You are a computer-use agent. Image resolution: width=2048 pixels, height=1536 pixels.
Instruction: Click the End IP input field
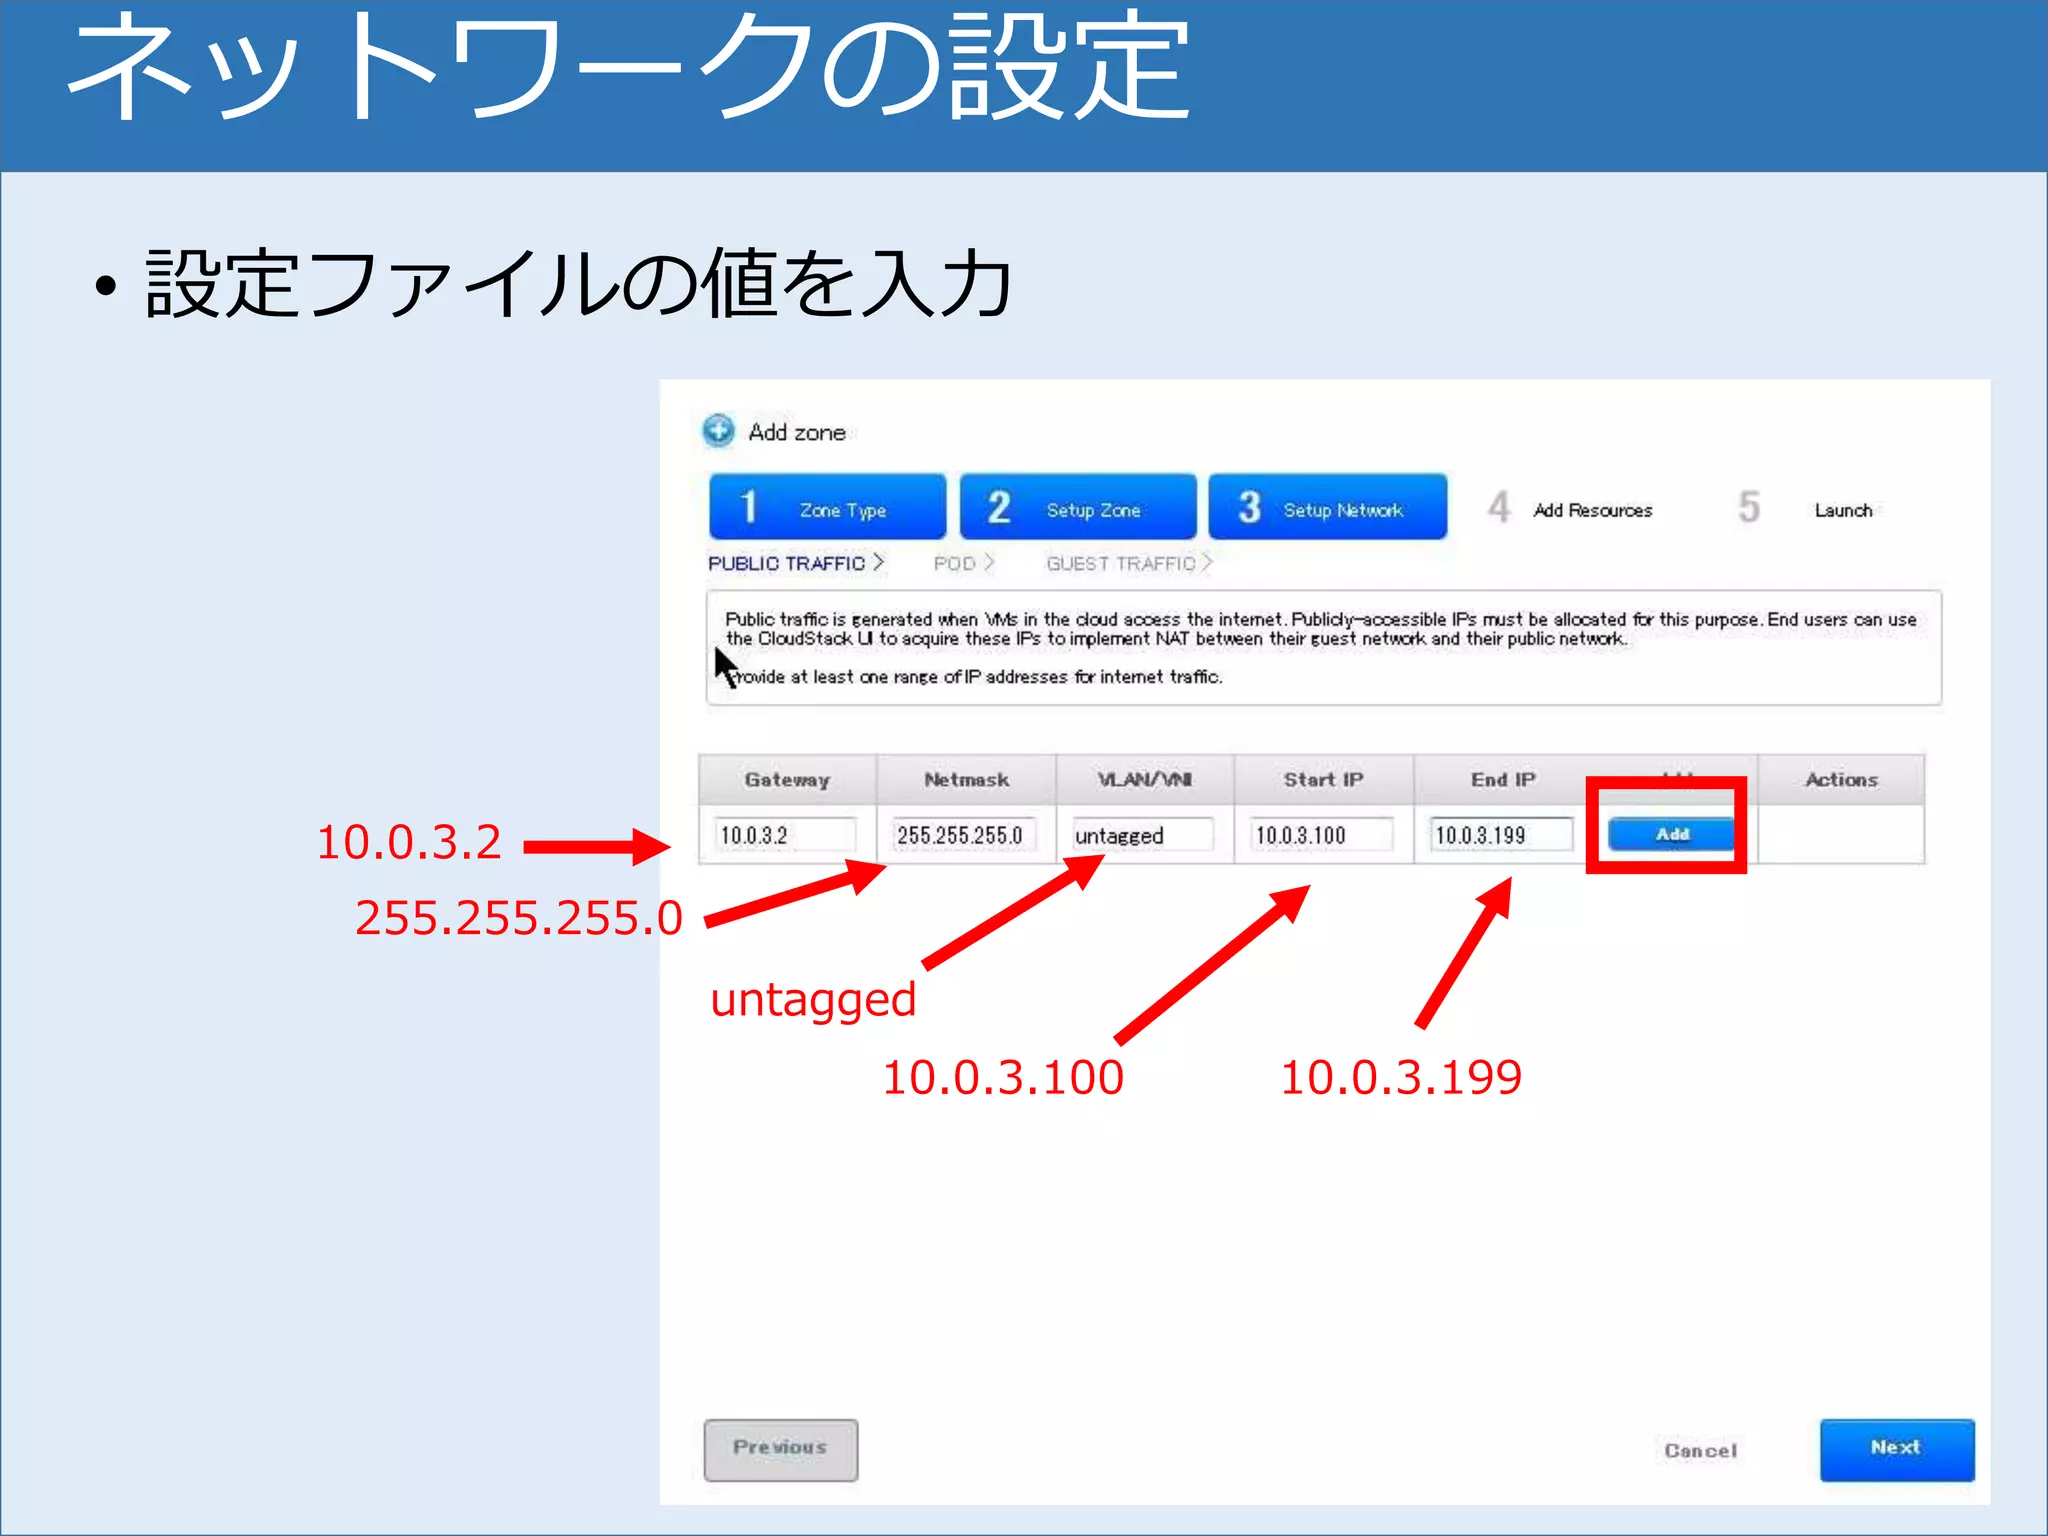pos(1501,835)
